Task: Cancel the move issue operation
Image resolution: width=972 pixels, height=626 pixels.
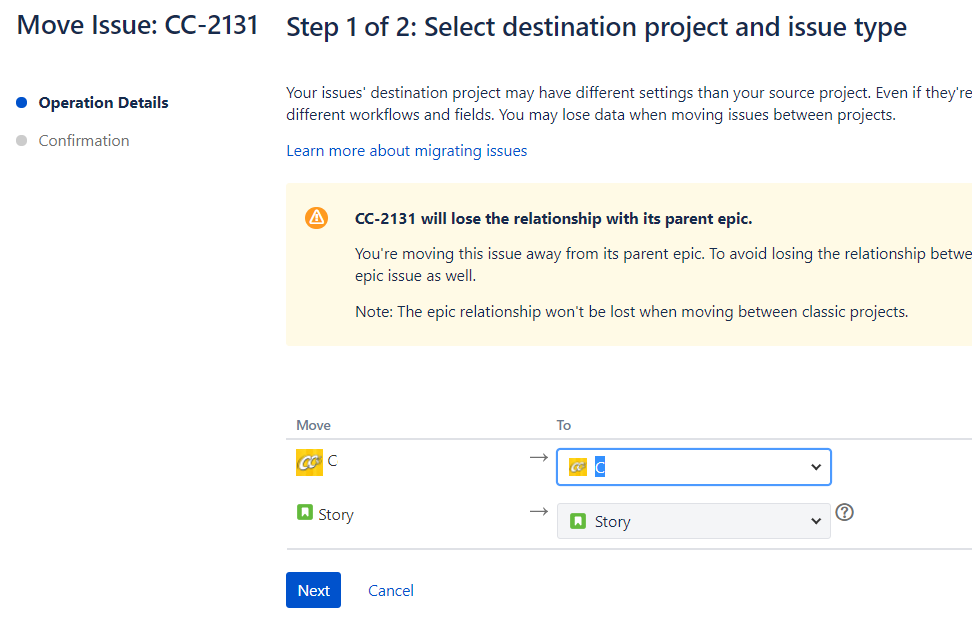Action: (x=391, y=590)
